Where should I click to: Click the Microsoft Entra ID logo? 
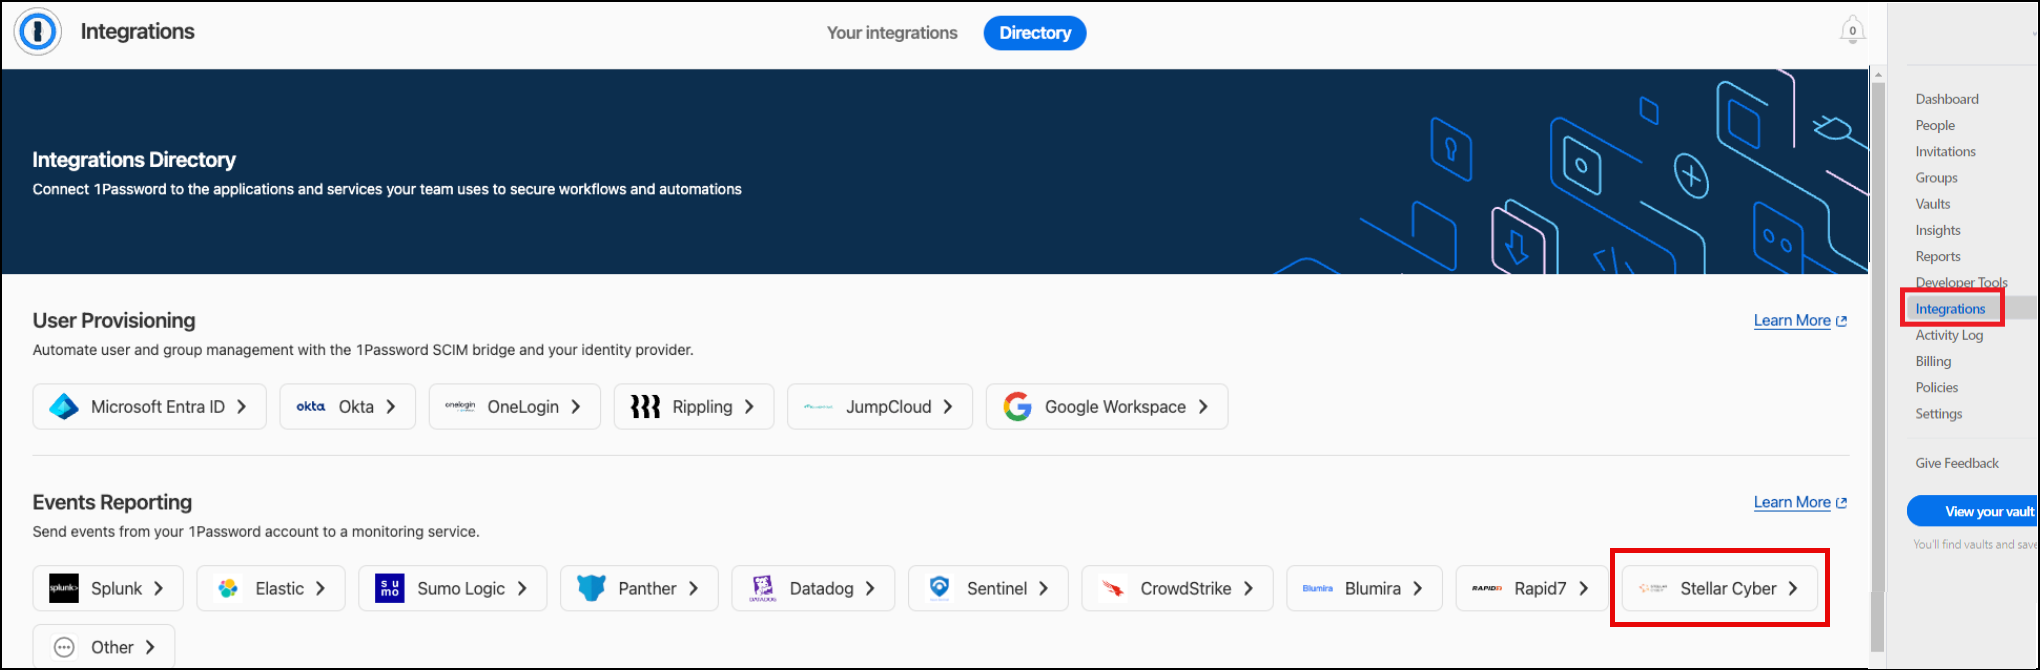tap(64, 407)
